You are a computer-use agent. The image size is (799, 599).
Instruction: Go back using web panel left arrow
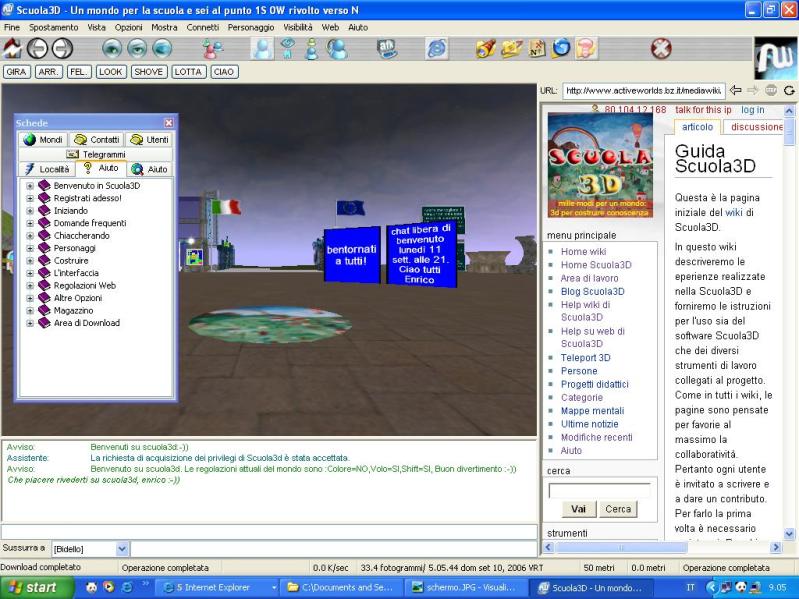tap(735, 91)
